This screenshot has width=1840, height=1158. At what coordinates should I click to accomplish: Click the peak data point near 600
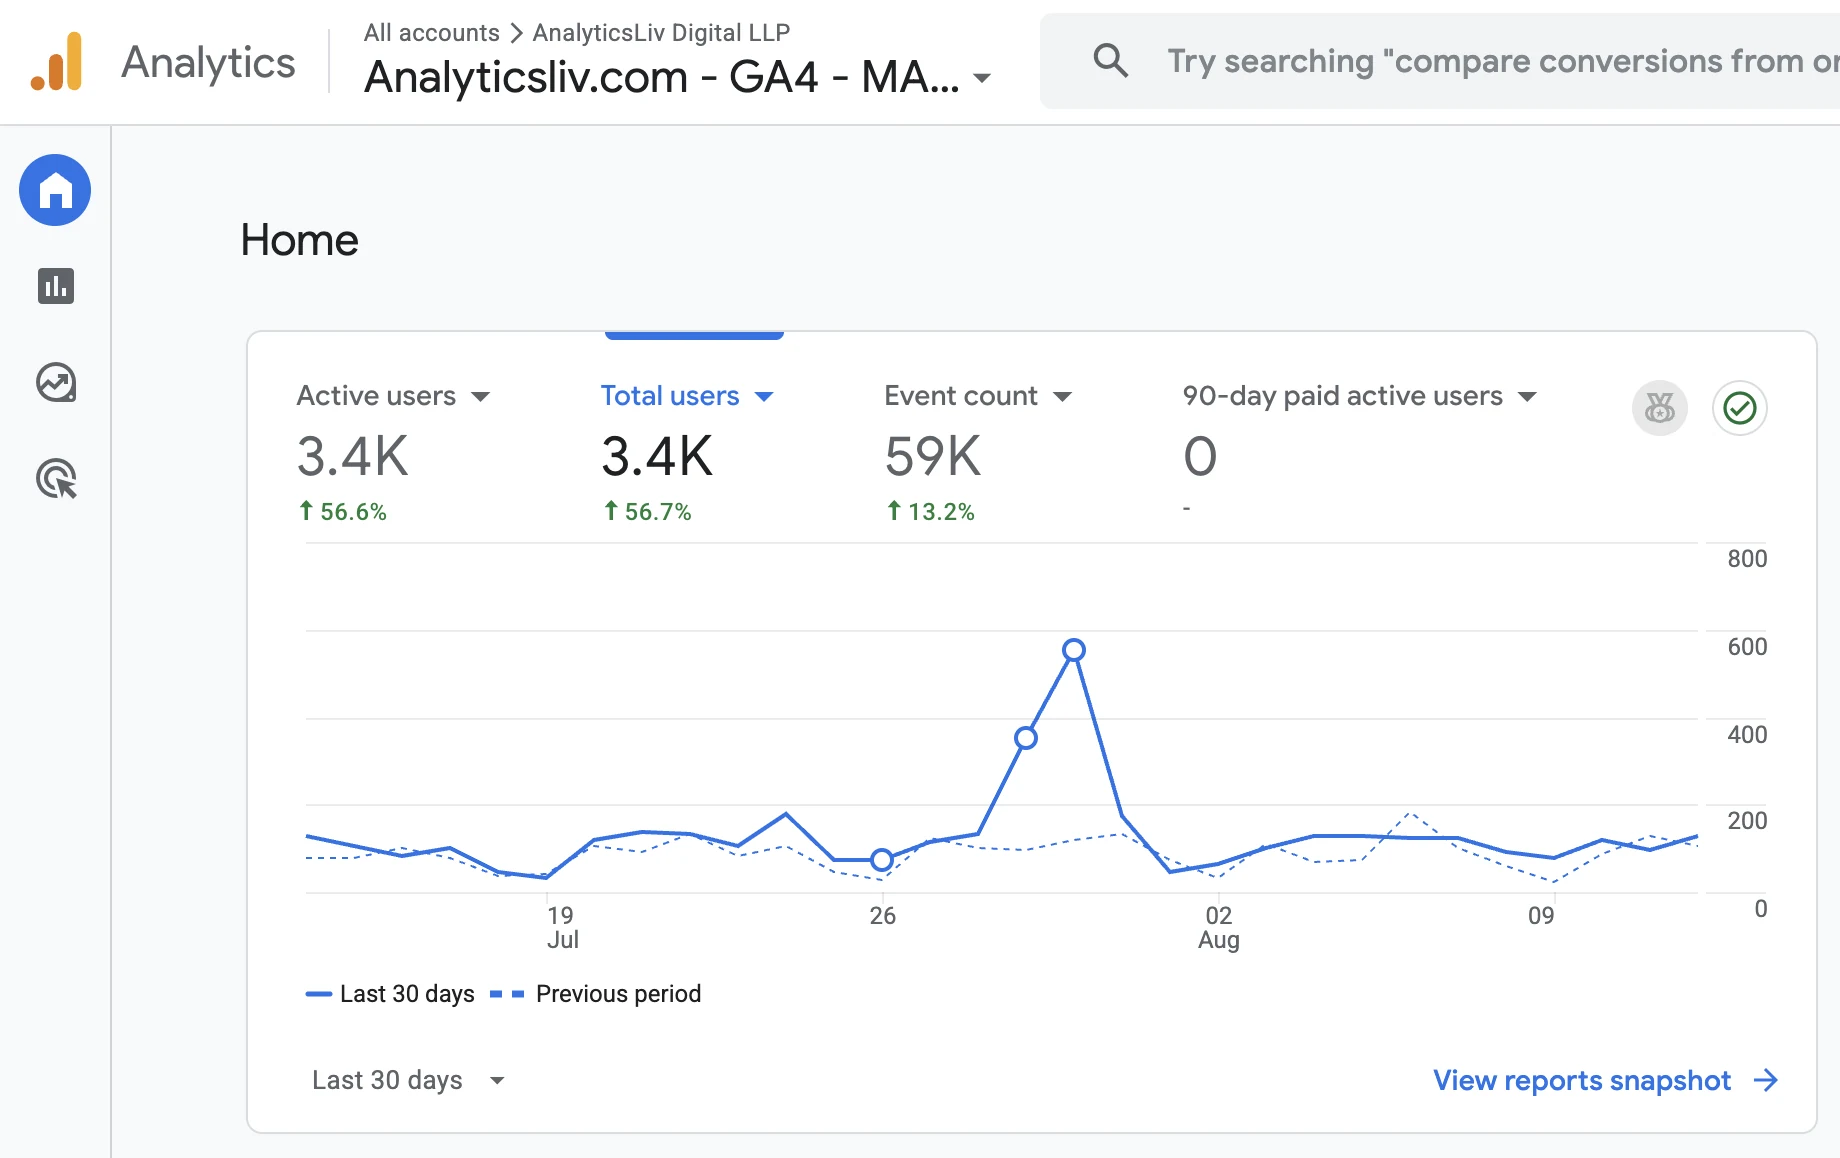click(1073, 650)
